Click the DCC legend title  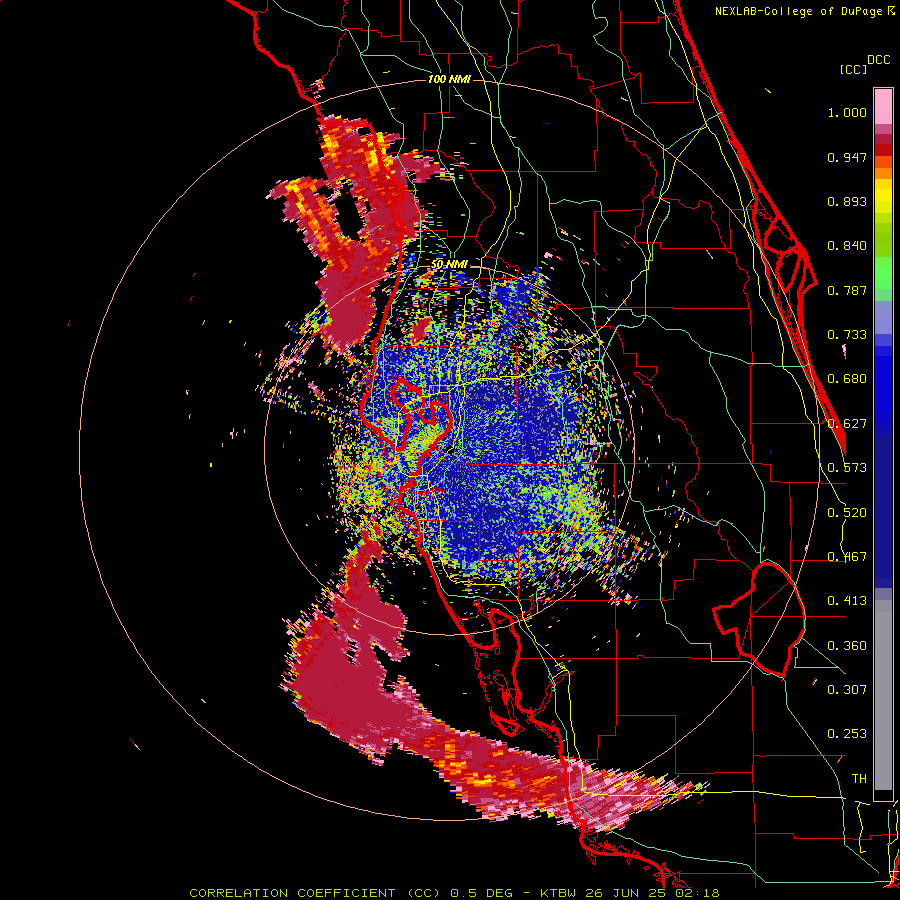click(x=879, y=60)
